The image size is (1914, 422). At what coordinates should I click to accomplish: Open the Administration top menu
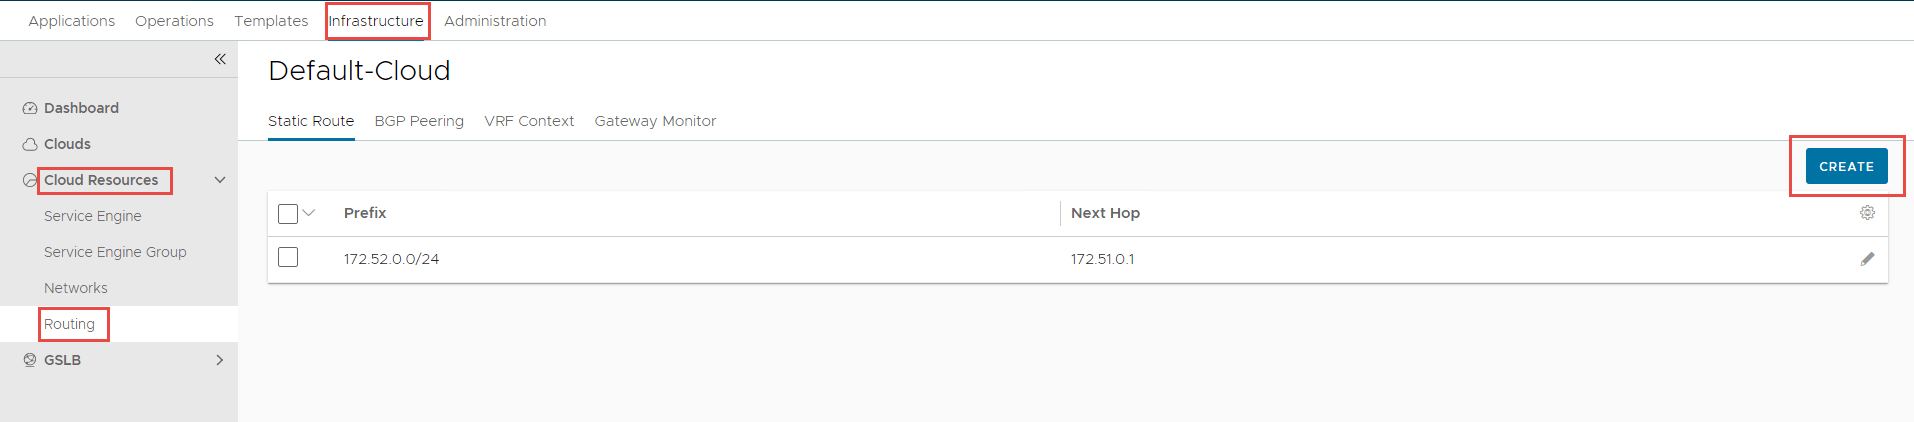pyautogui.click(x=495, y=21)
